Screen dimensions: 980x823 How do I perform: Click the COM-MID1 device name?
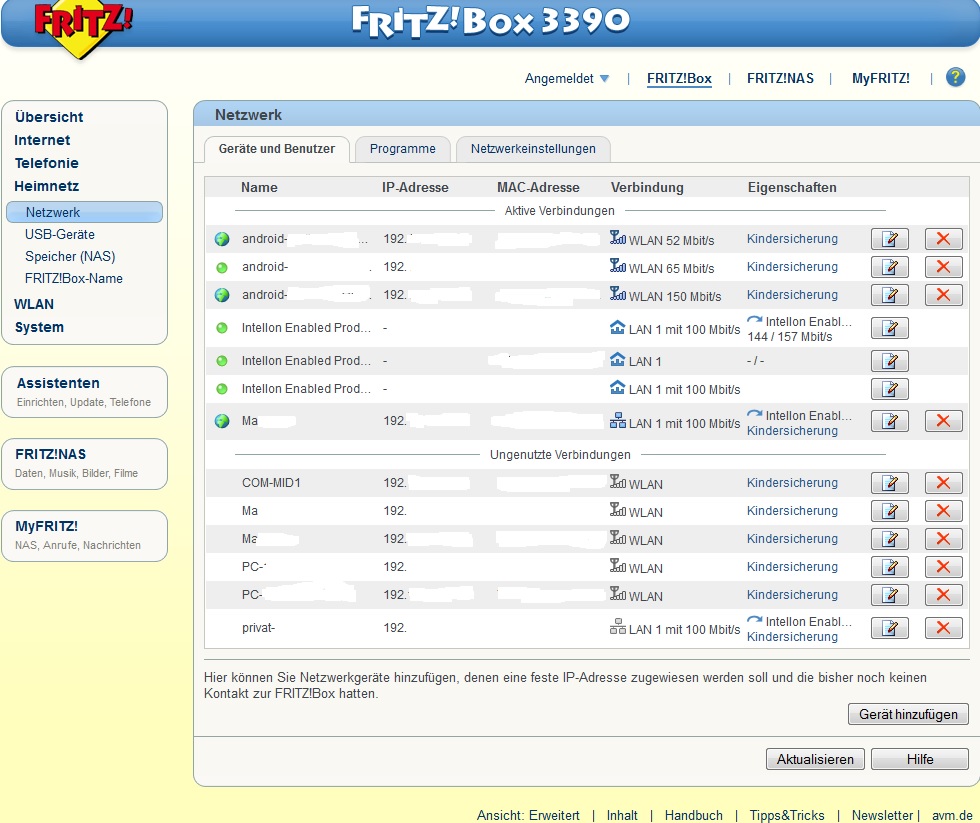pos(271,483)
